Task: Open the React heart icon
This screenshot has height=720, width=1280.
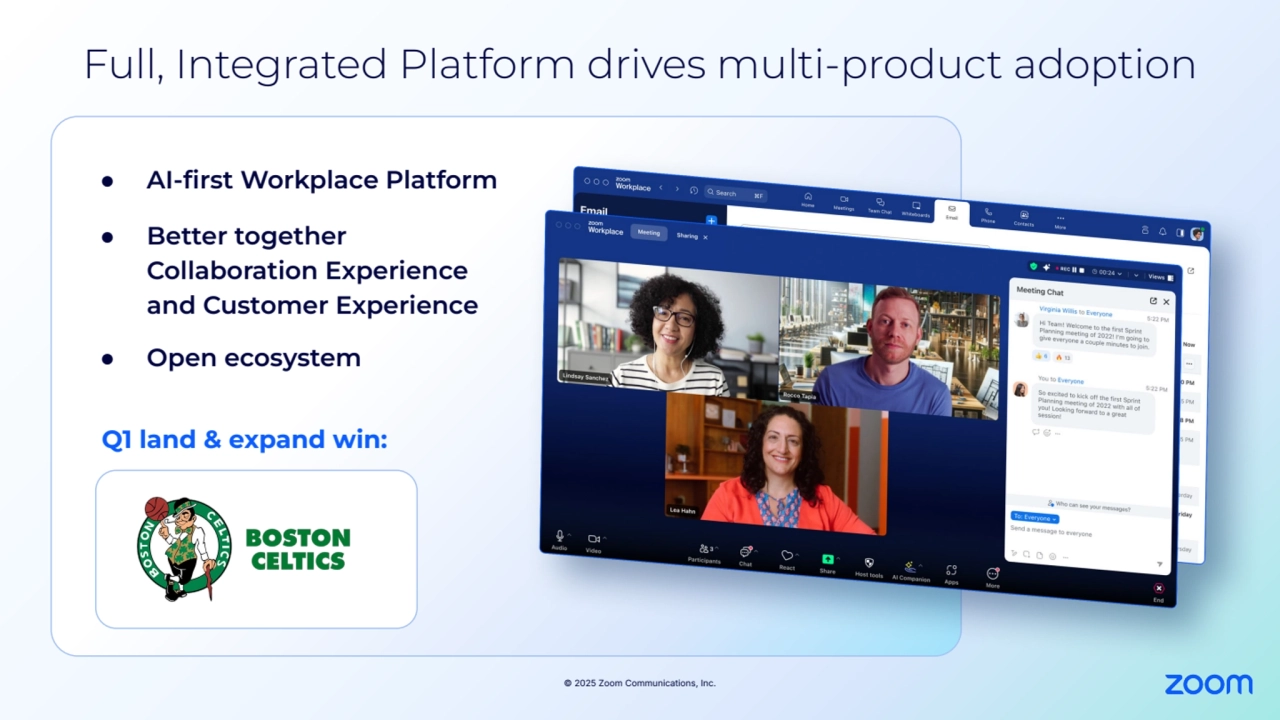Action: tap(787, 555)
